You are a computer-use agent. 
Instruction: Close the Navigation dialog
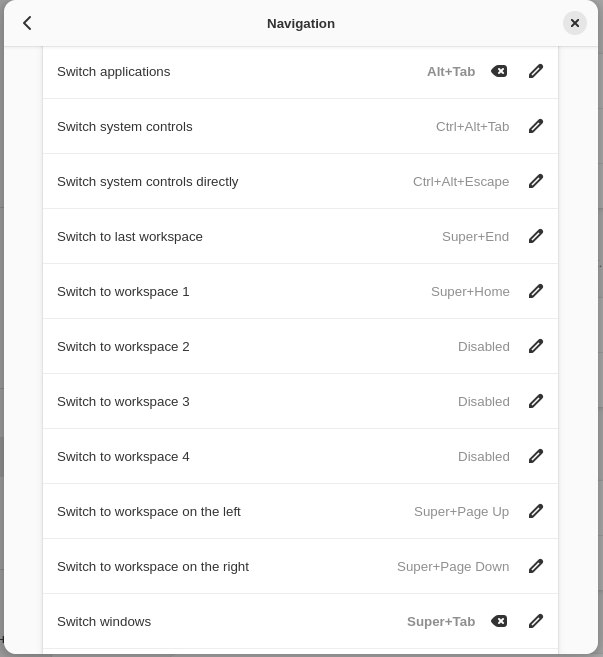575,23
